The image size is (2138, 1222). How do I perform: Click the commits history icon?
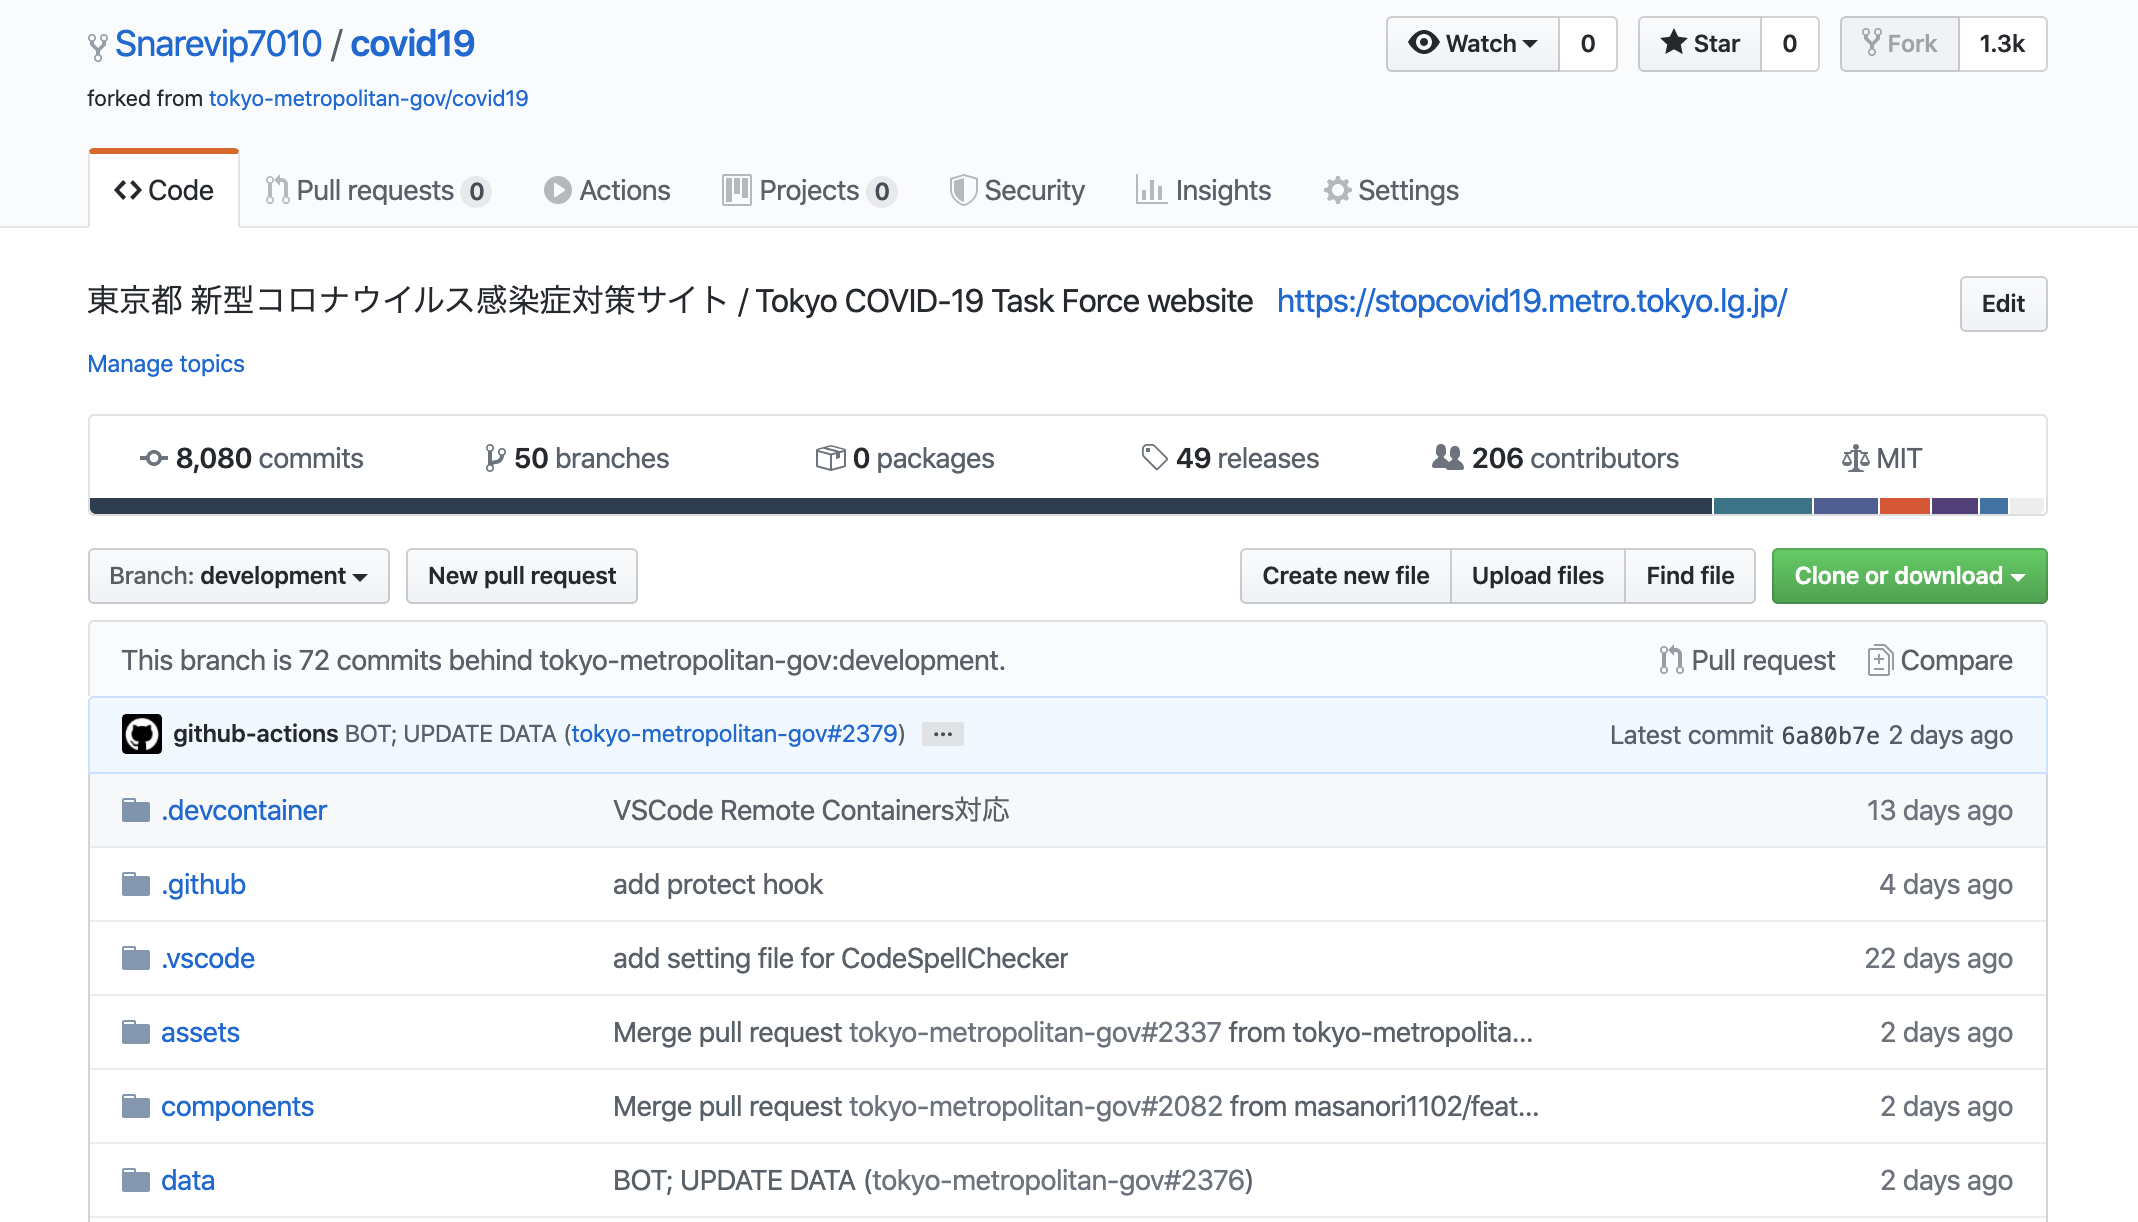[153, 458]
